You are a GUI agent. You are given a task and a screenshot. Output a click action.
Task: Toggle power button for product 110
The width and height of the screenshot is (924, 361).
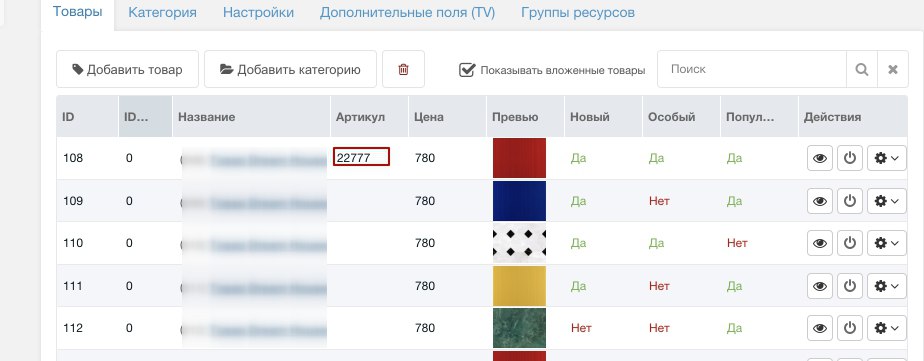pos(850,243)
